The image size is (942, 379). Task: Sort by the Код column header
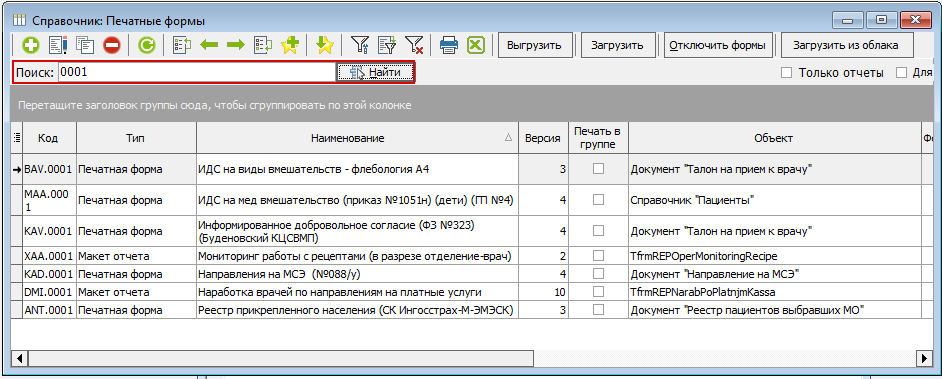[x=49, y=138]
